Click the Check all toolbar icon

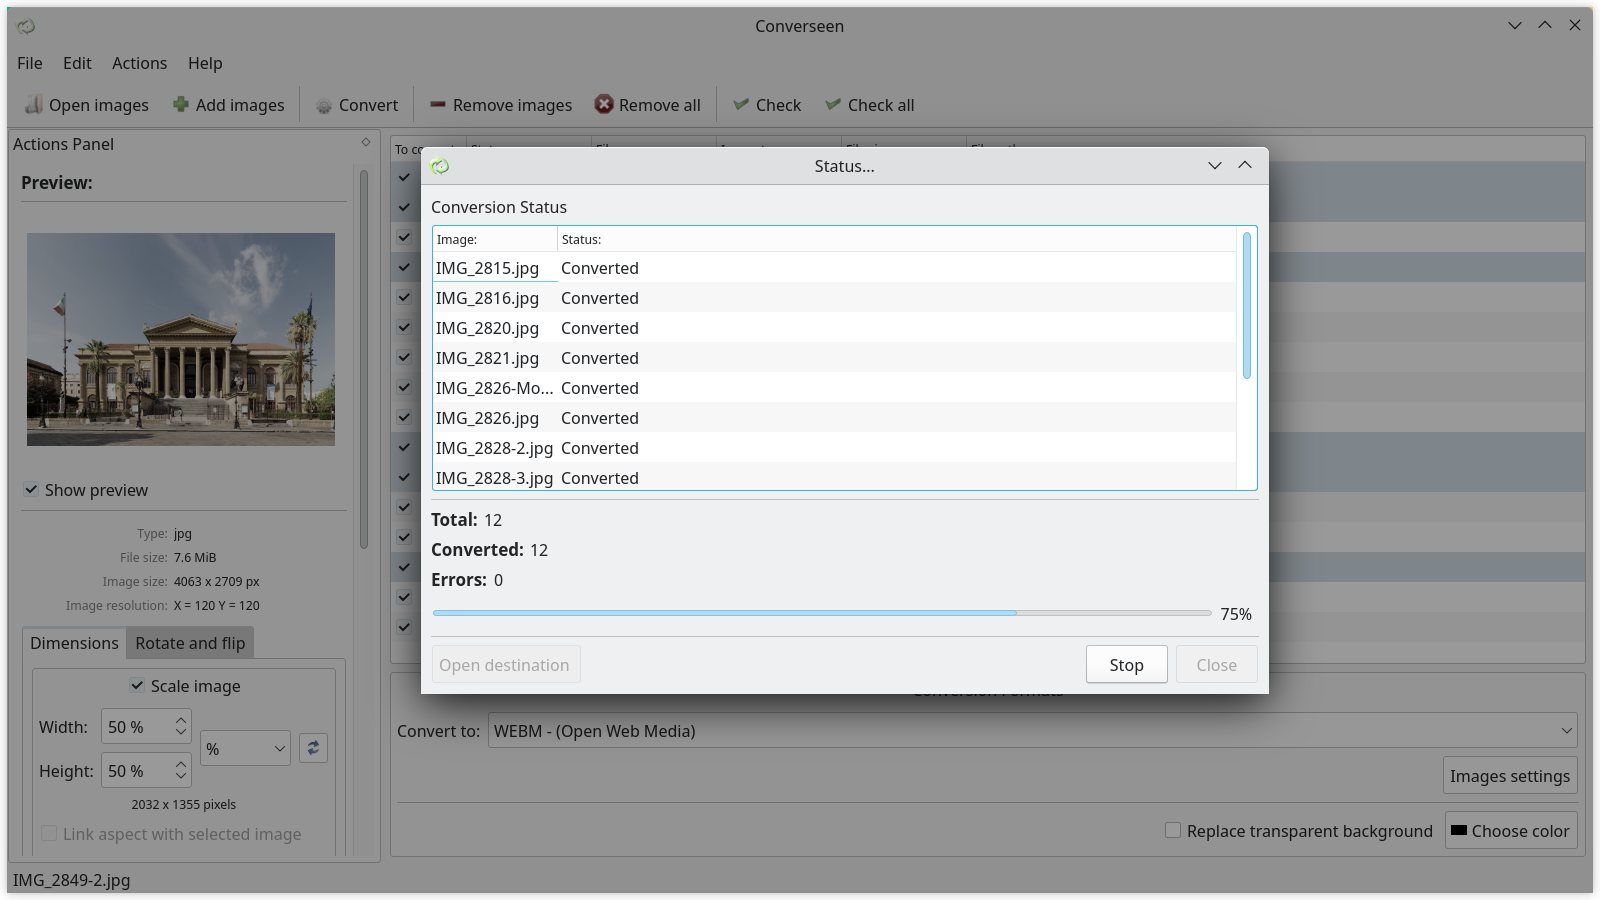click(x=833, y=104)
